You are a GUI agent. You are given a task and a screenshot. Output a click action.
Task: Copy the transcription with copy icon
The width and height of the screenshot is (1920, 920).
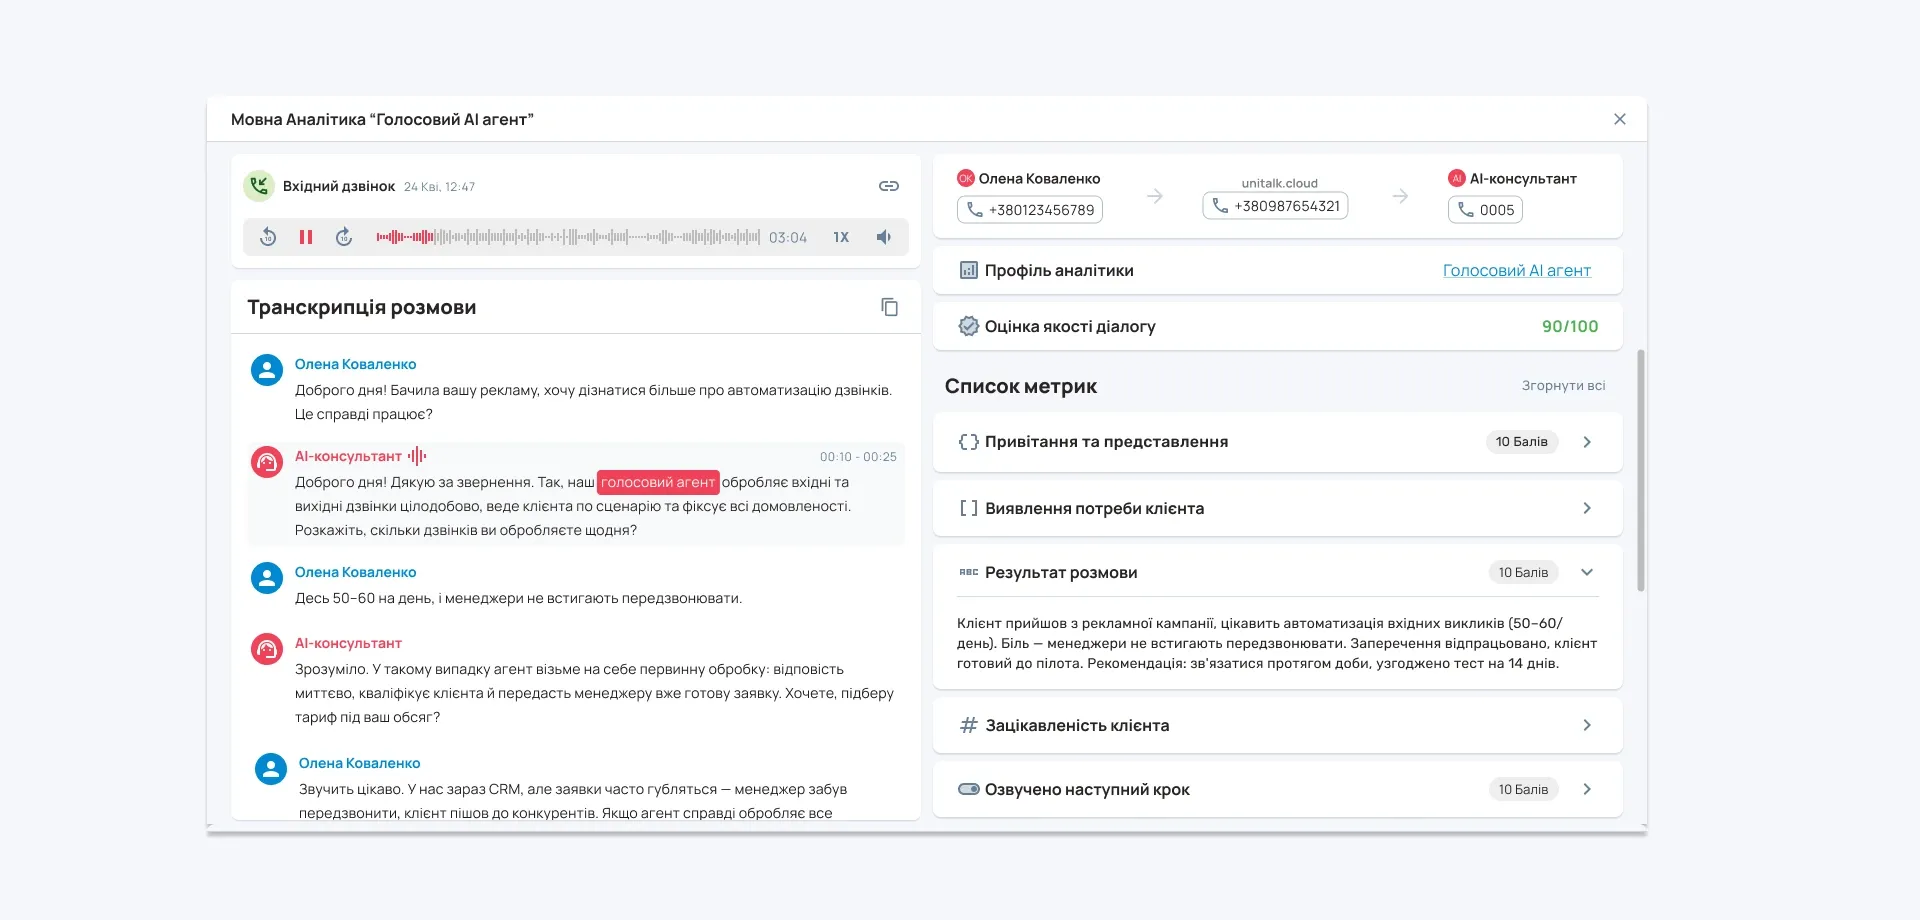coord(889,307)
